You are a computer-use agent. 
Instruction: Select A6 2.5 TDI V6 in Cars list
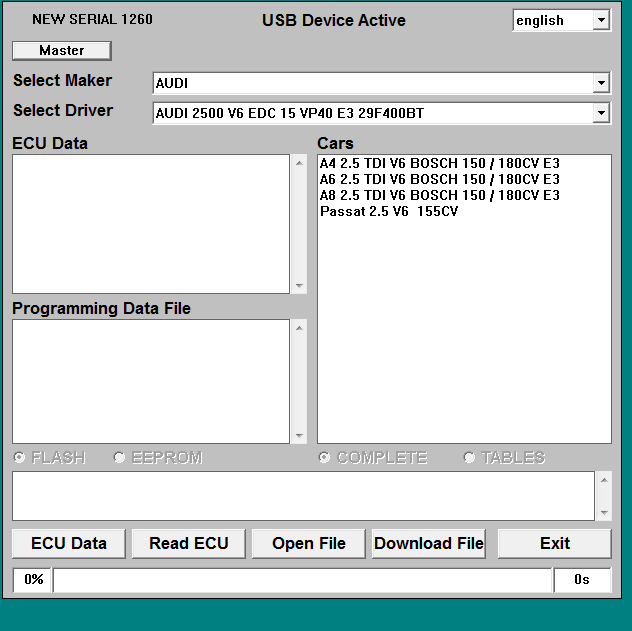point(439,179)
